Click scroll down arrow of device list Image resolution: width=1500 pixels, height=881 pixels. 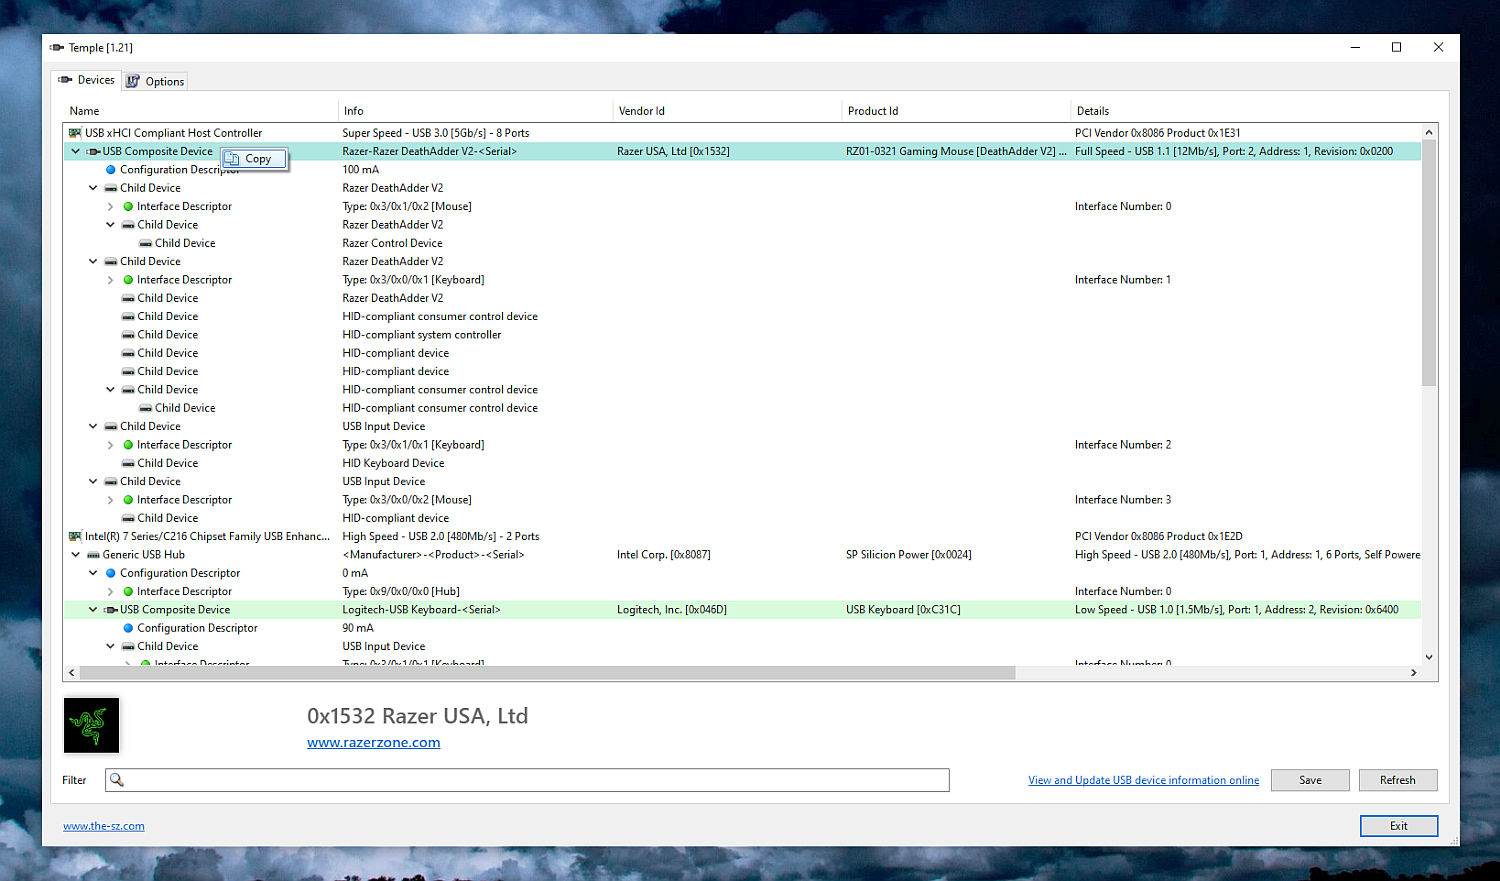tap(1429, 657)
